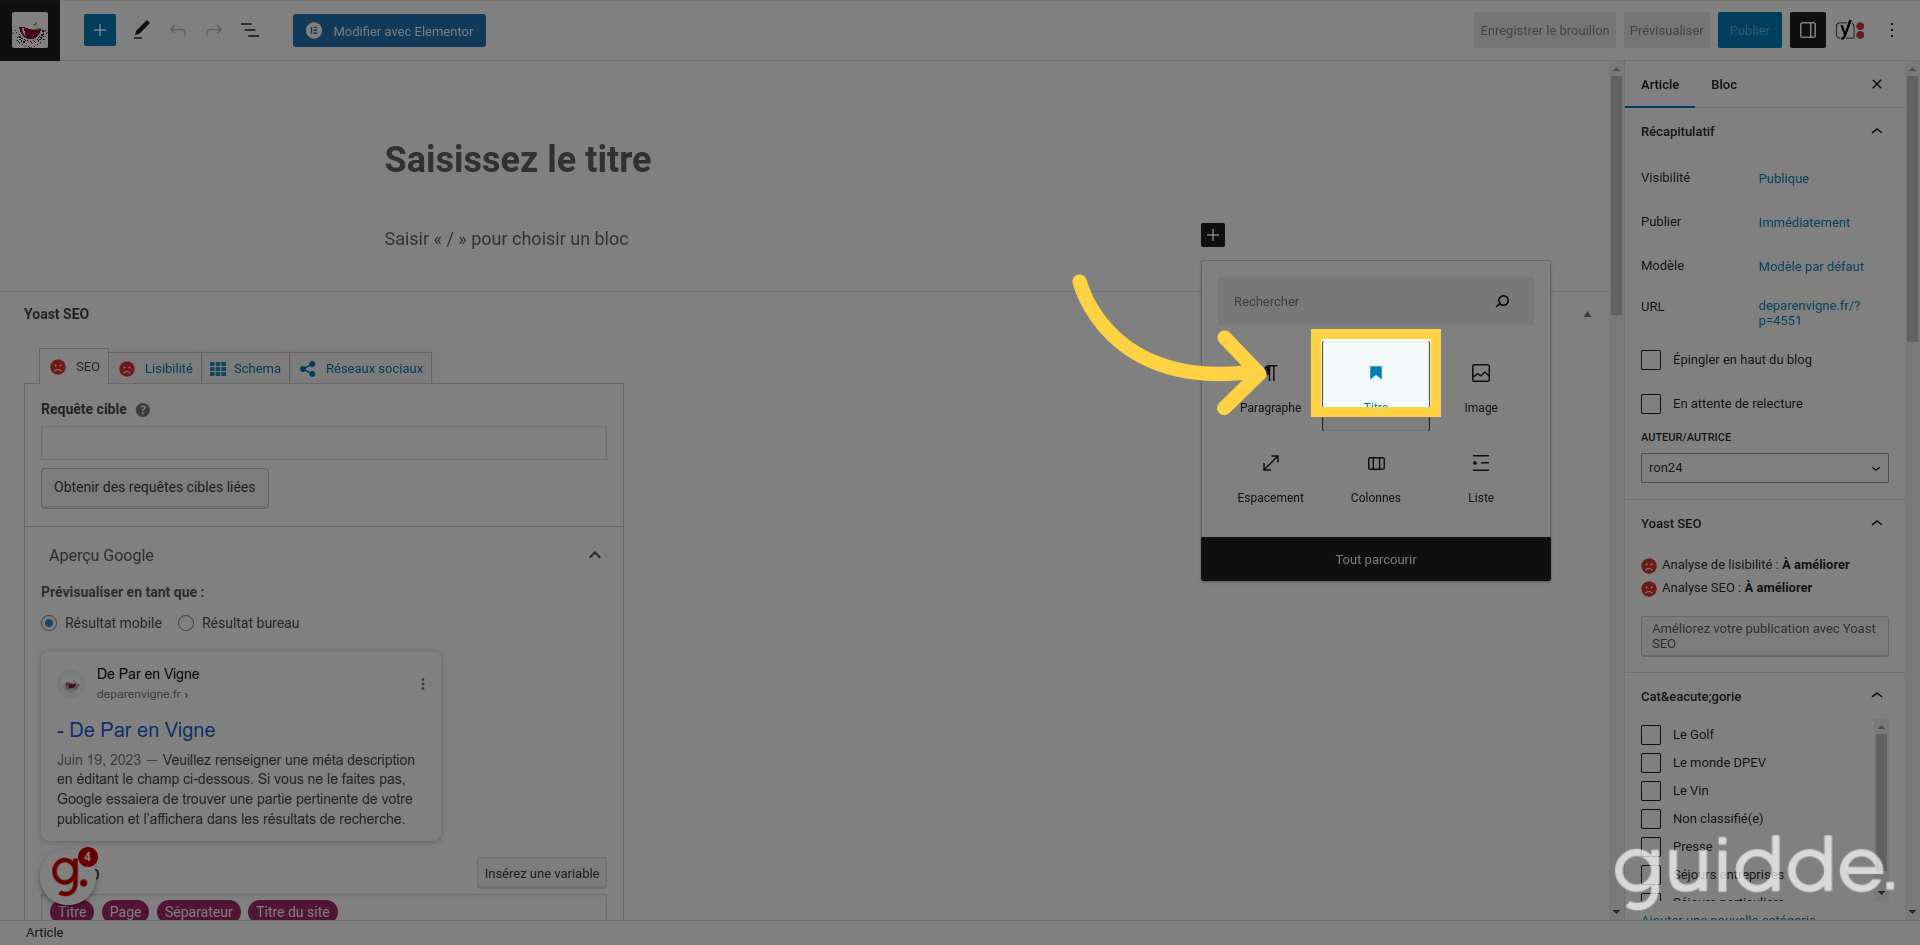The width and height of the screenshot is (1920, 945).
Task: Click Améliorez votre publication avec Yoast SEO
Action: point(1764,636)
